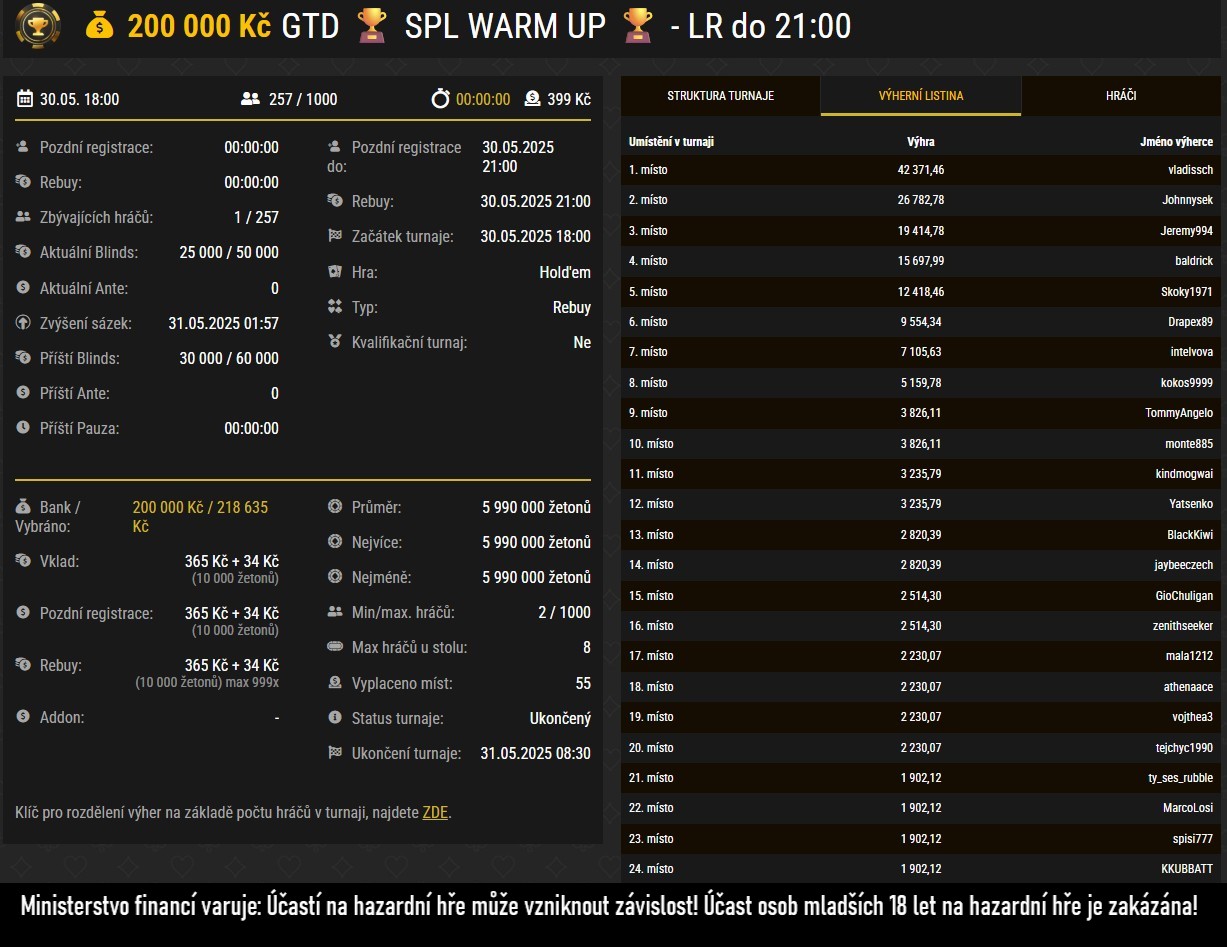Click the money bag icon in title
The height and width of the screenshot is (947, 1227).
100,26
